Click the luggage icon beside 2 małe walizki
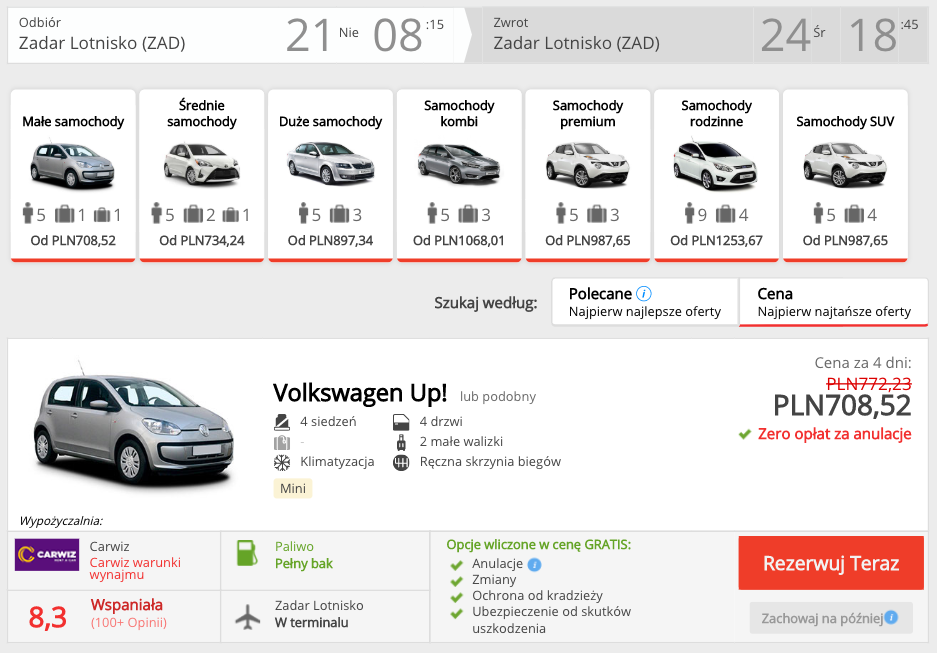Viewport: 937px width, 653px height. pos(401,442)
